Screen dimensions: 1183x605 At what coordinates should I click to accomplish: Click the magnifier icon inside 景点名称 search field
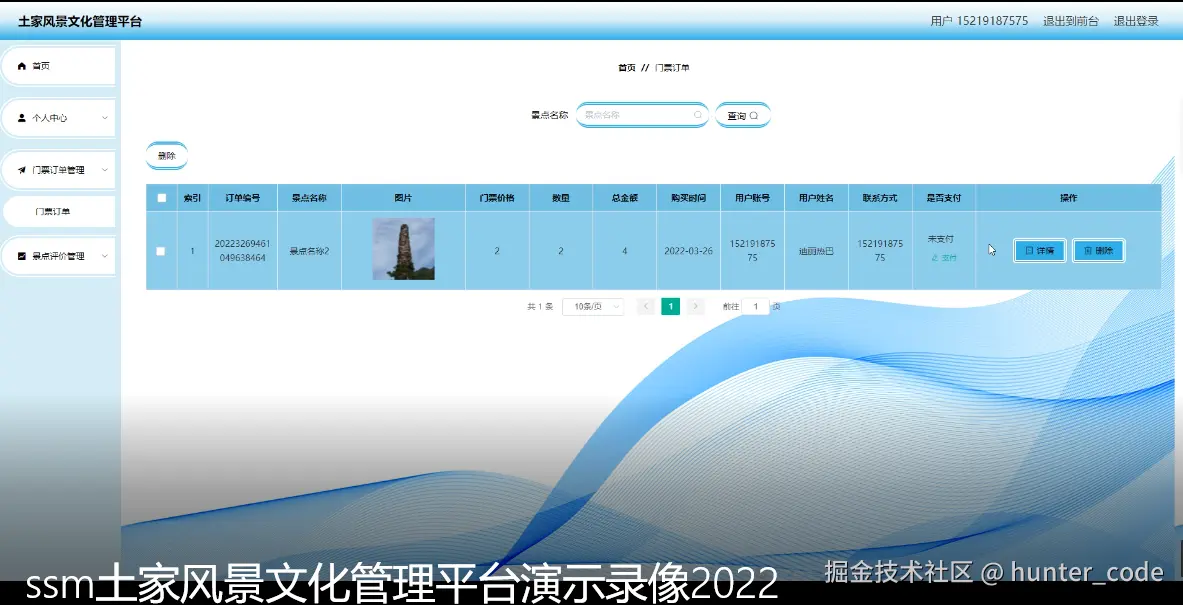[x=697, y=115]
